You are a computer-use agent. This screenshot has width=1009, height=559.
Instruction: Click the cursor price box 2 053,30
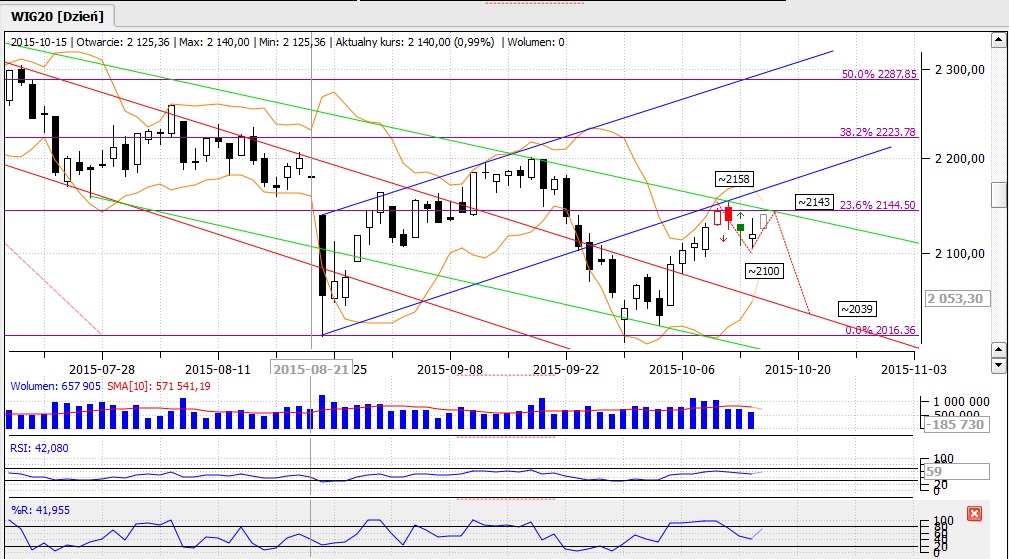pos(956,298)
